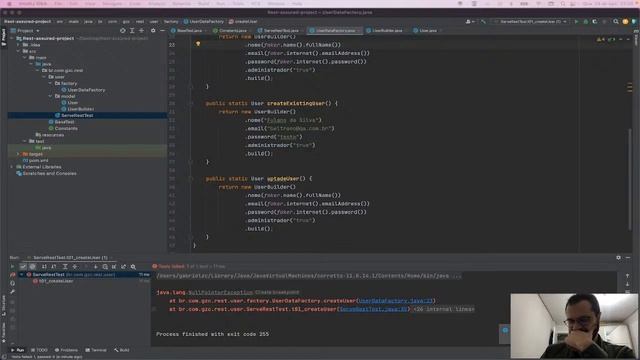
Task: Switch to the Constants.java editor tab
Action: click(x=232, y=31)
